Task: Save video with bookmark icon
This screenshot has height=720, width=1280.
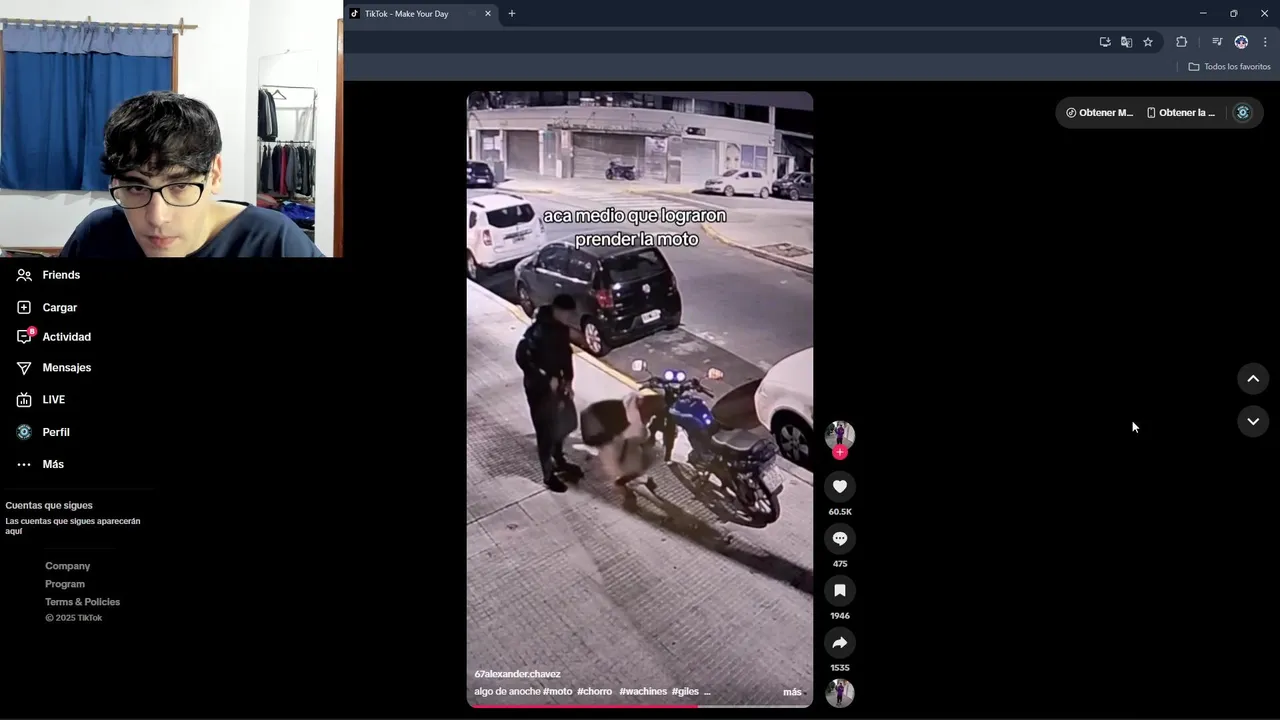Action: point(840,590)
